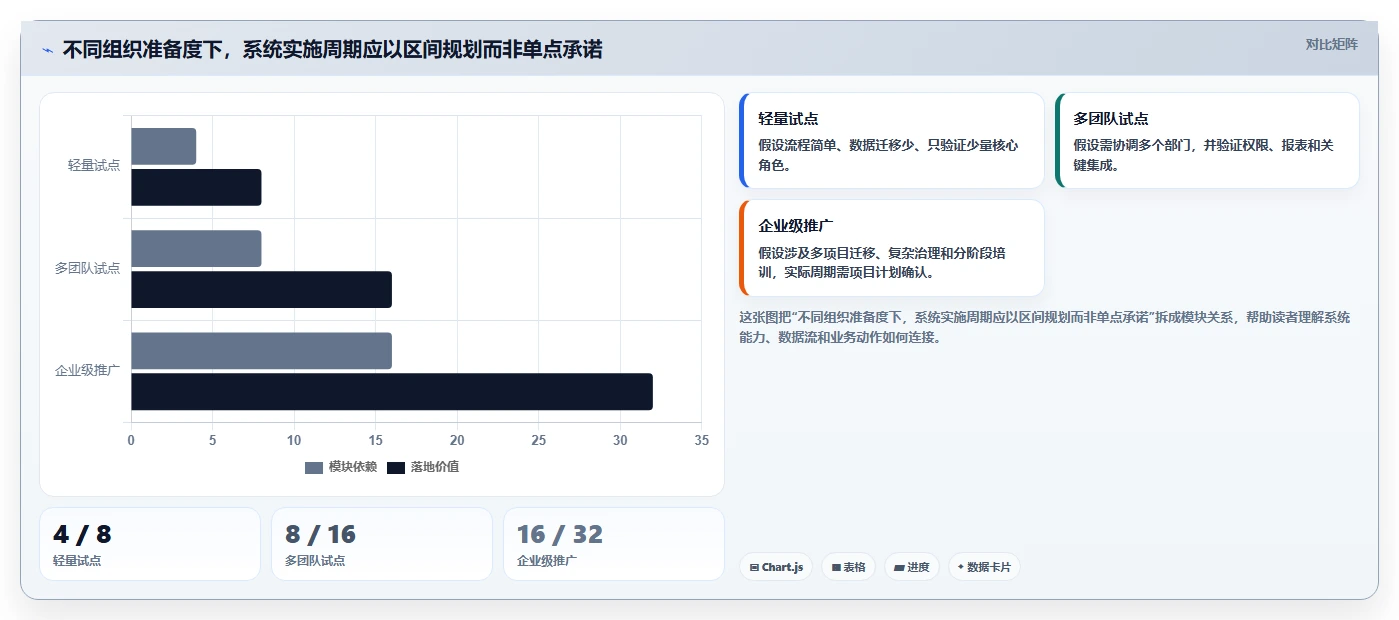Click the summary paragraph starting 这张图把
The width and height of the screenshot is (1399, 620).
pyautogui.click(x=1044, y=327)
